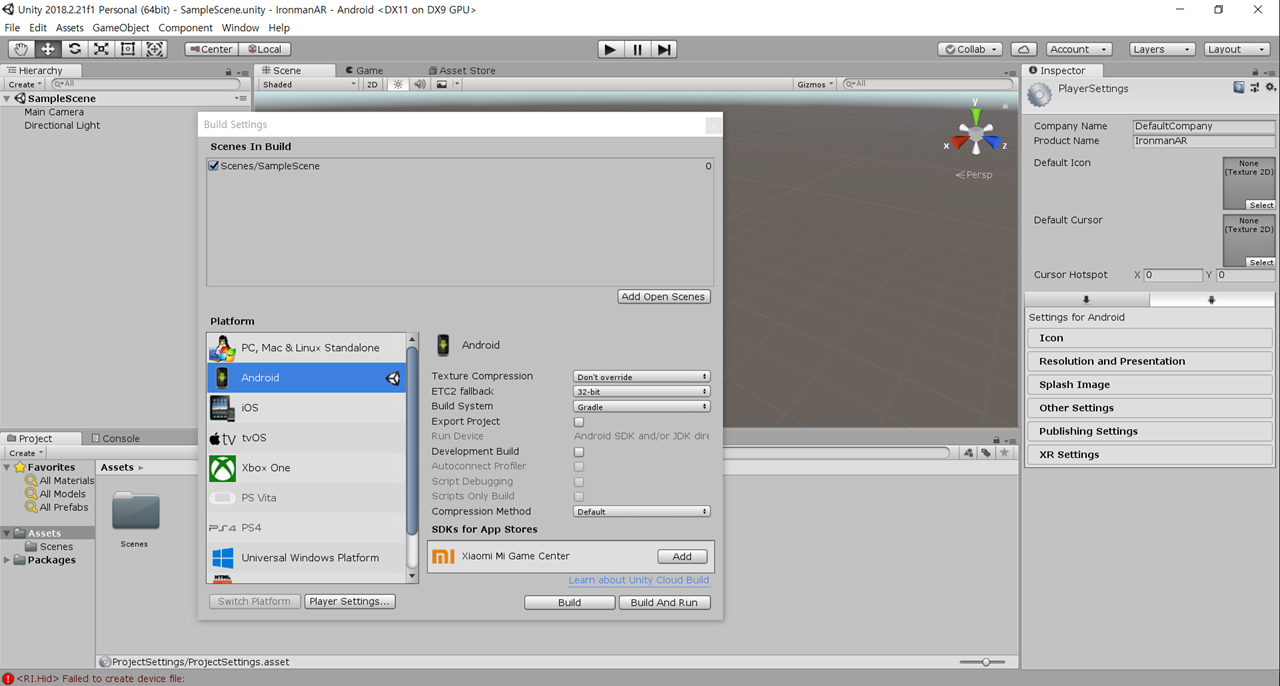This screenshot has height=686, width=1280.
Task: Open Learn about Unity Cloud Build link
Action: (639, 580)
